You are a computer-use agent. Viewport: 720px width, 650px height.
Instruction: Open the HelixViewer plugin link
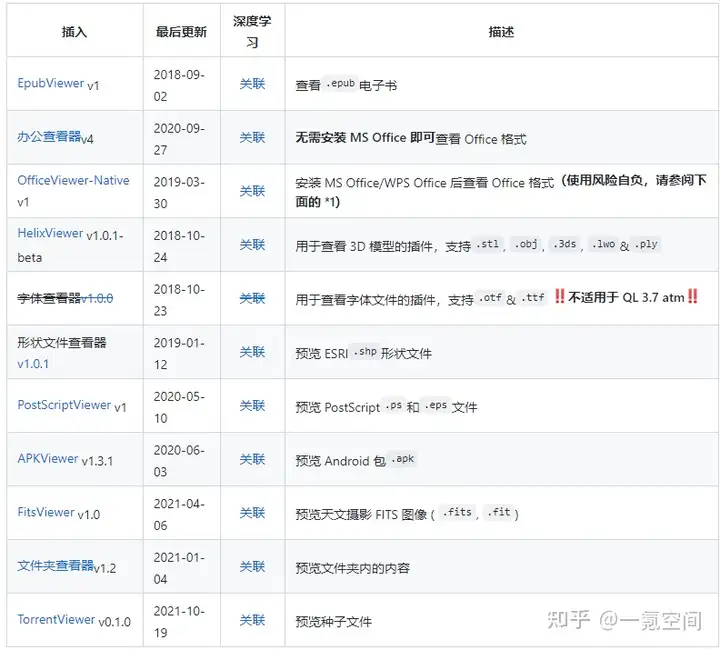tap(50, 233)
